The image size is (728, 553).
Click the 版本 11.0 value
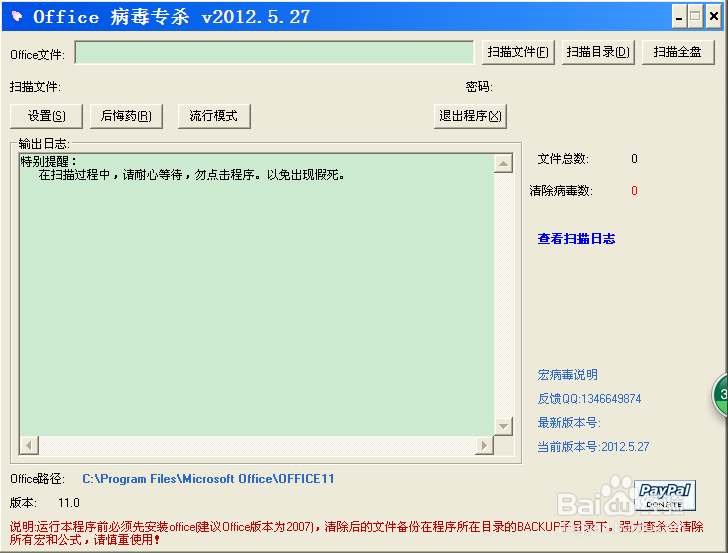(x=69, y=503)
